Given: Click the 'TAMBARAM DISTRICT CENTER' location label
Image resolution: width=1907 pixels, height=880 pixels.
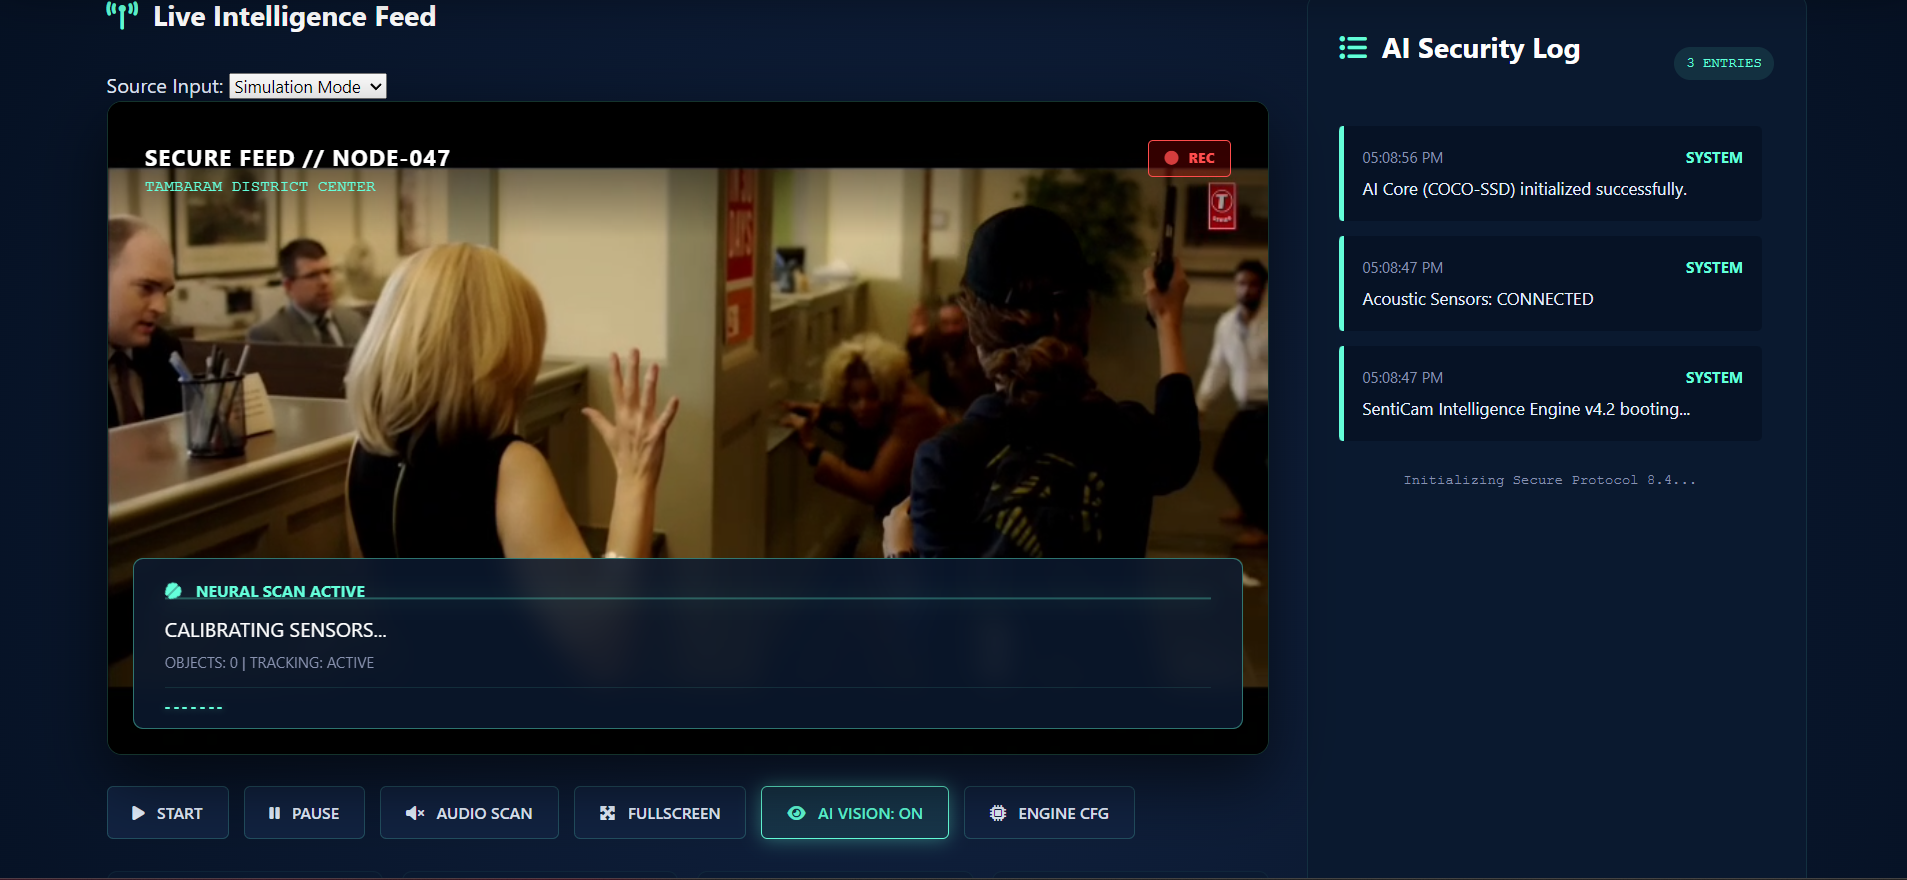Looking at the screenshot, I should click(x=260, y=187).
